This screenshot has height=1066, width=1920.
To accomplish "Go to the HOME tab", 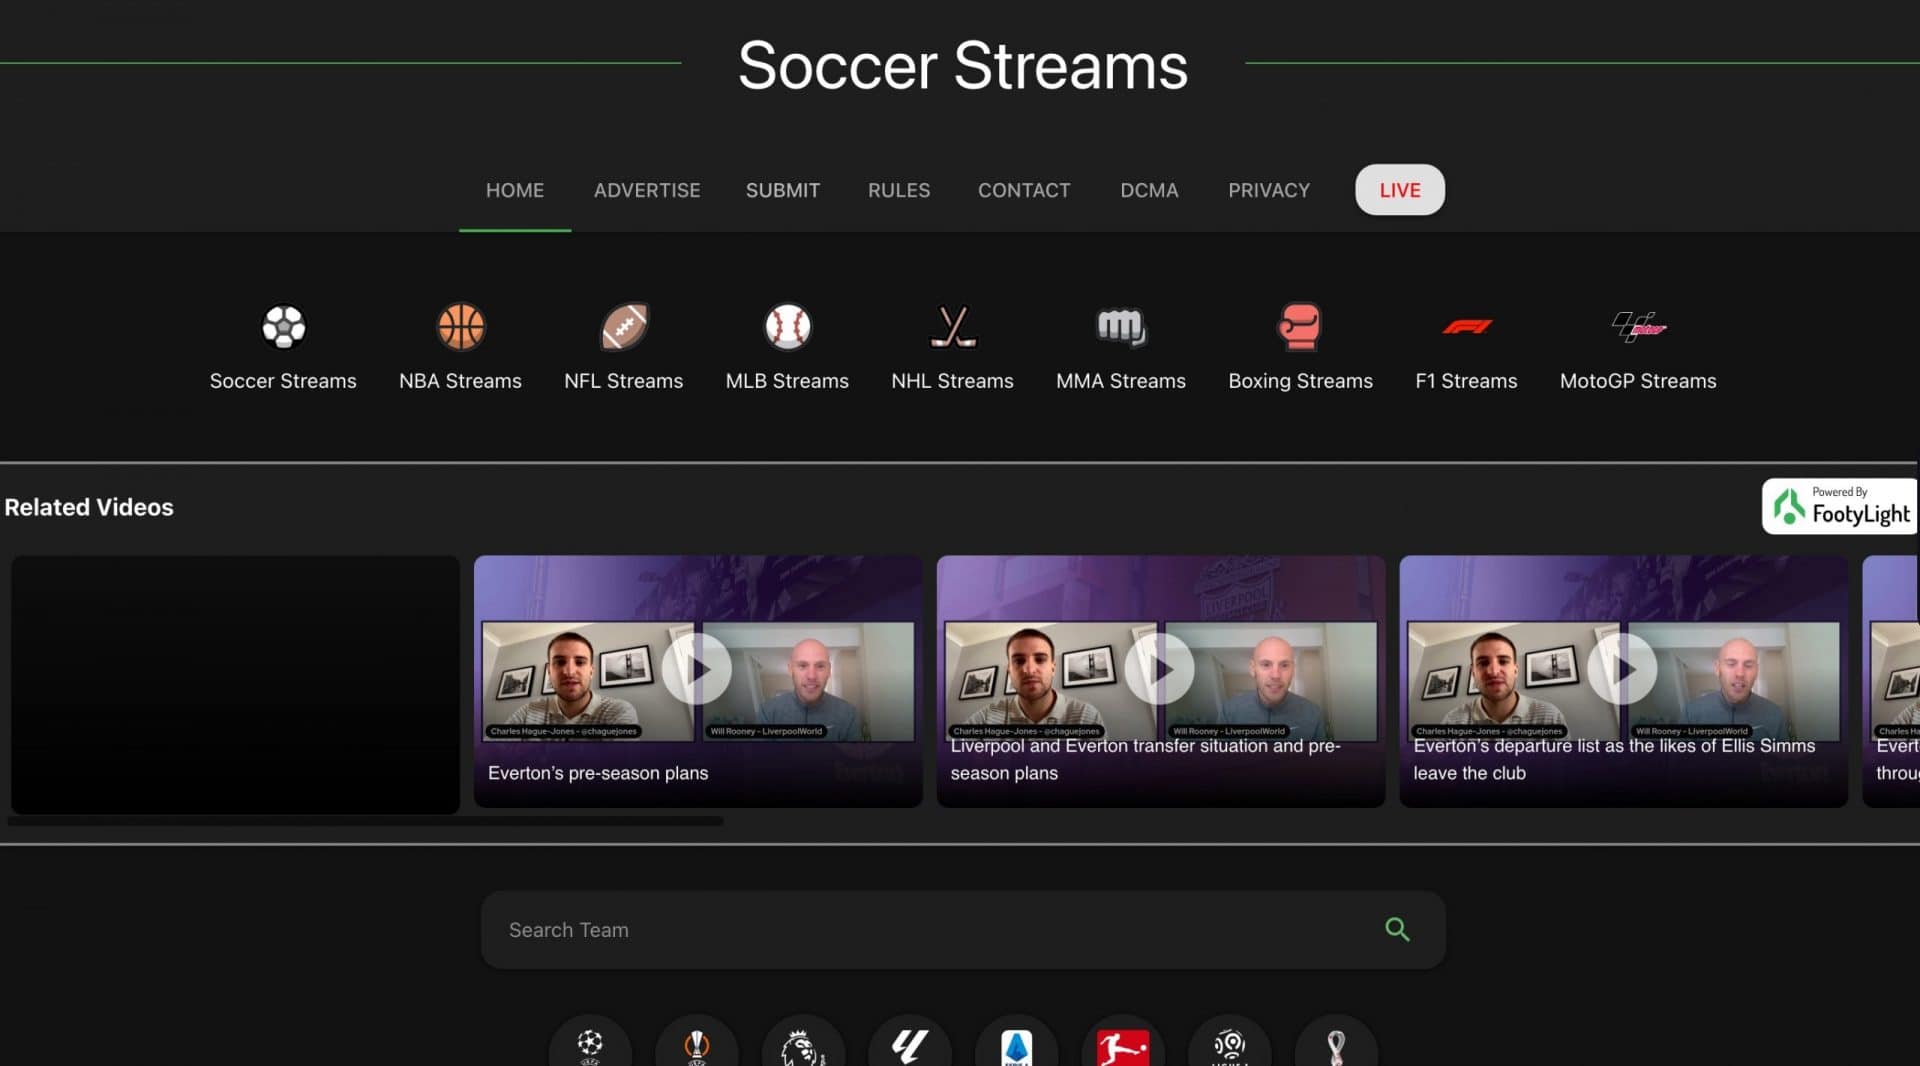I will click(515, 190).
